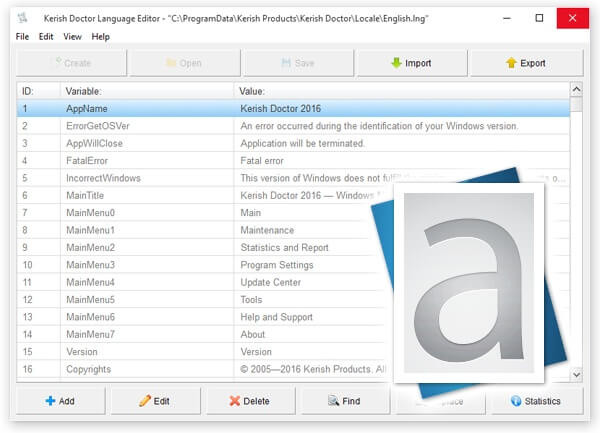Image resolution: width=600 pixels, height=433 pixels.
Task: Click the disabled Open button
Action: (x=185, y=63)
